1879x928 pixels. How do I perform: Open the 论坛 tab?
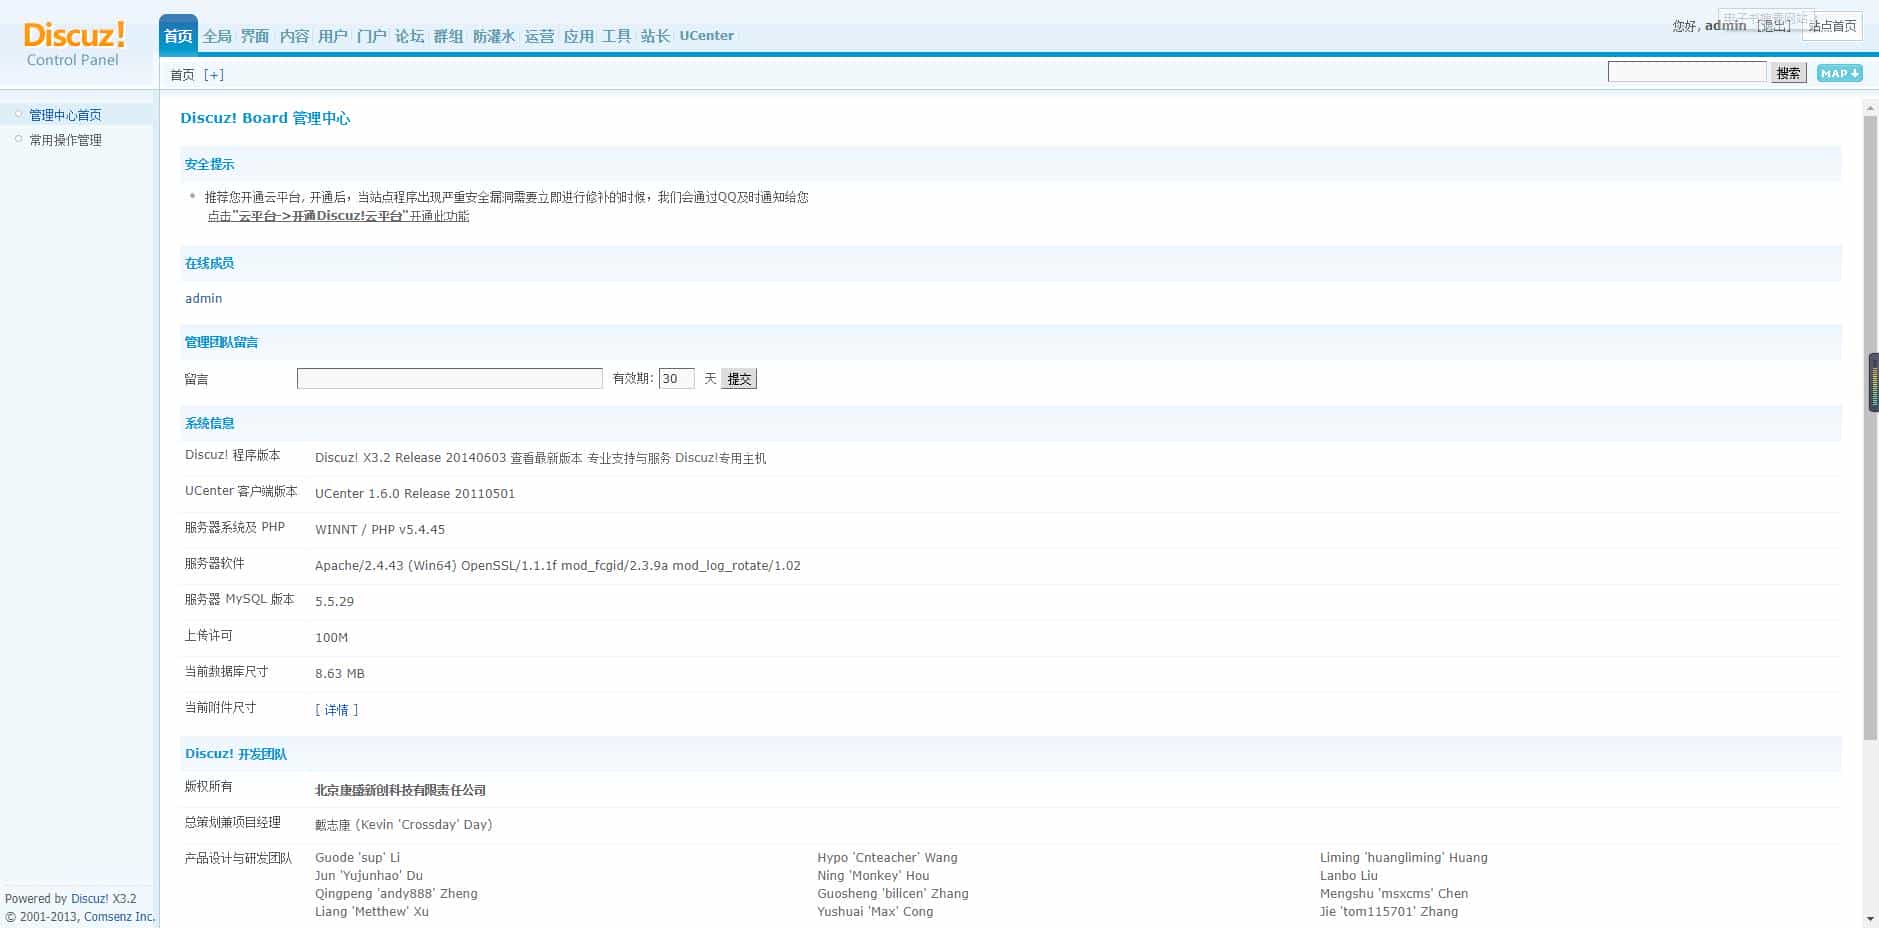(409, 36)
